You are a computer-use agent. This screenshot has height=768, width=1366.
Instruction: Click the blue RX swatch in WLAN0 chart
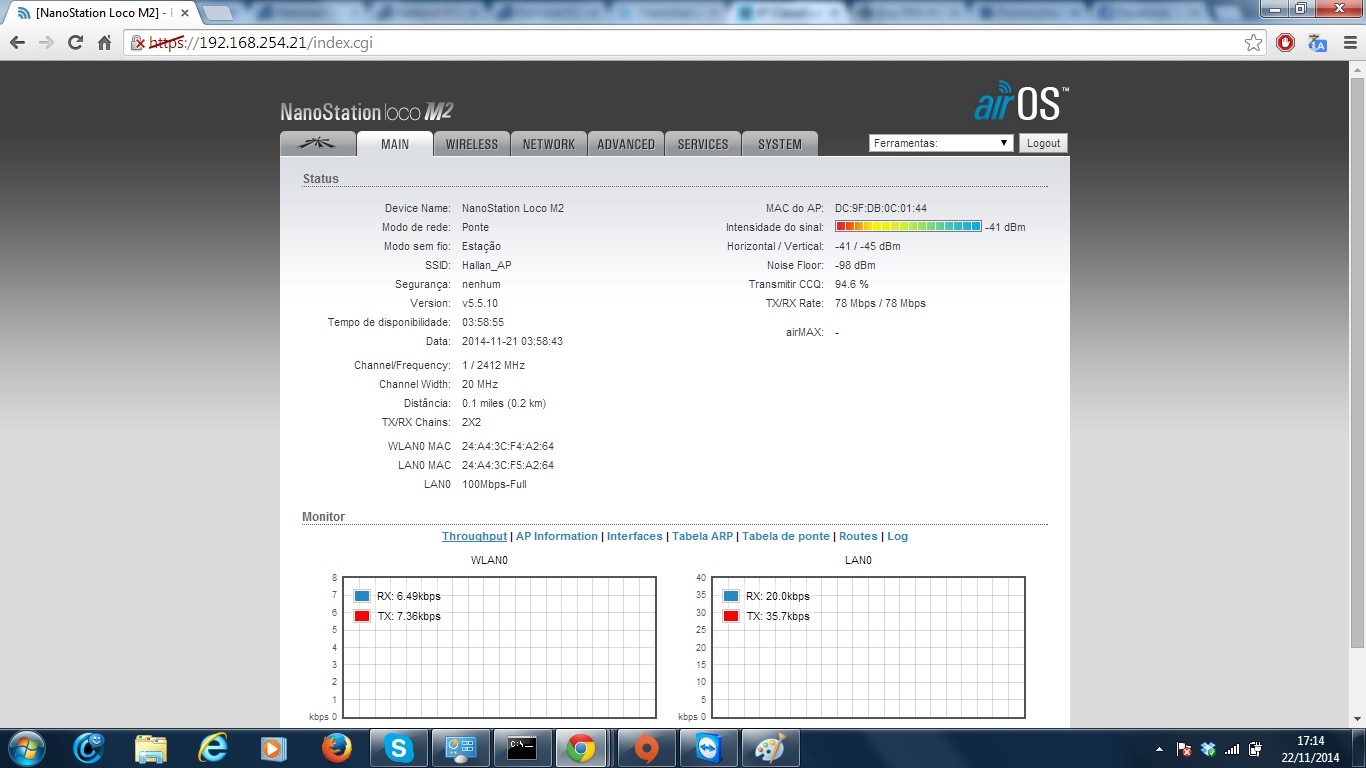pos(362,596)
